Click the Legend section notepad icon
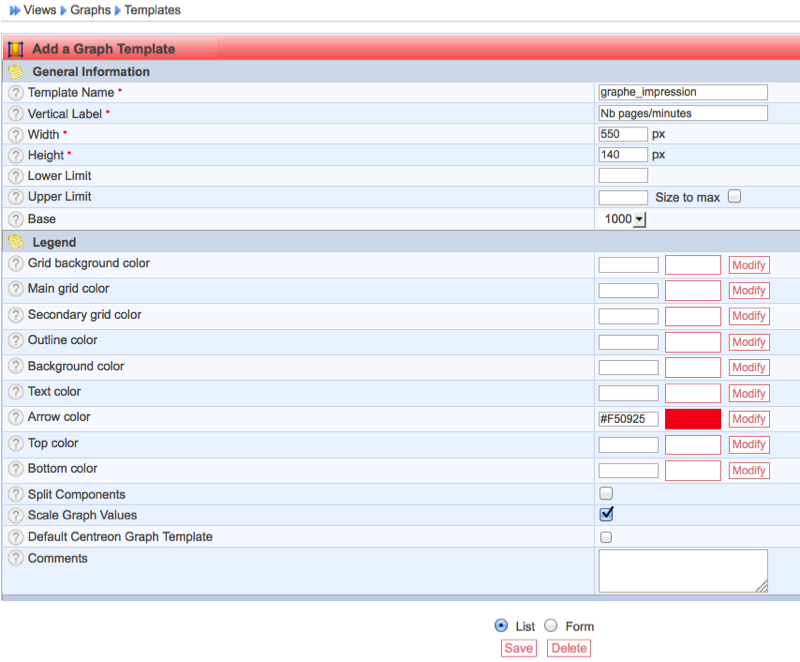Image resolution: width=800 pixels, height=662 pixels. pos(15,242)
